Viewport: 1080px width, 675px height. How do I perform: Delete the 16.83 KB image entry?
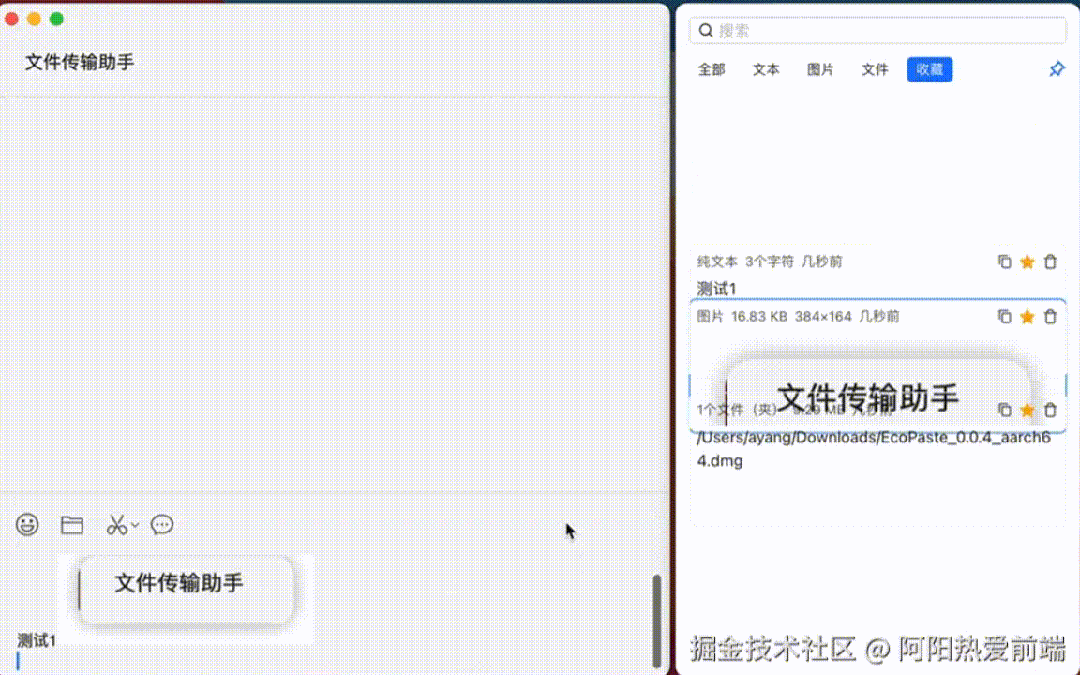(1050, 316)
